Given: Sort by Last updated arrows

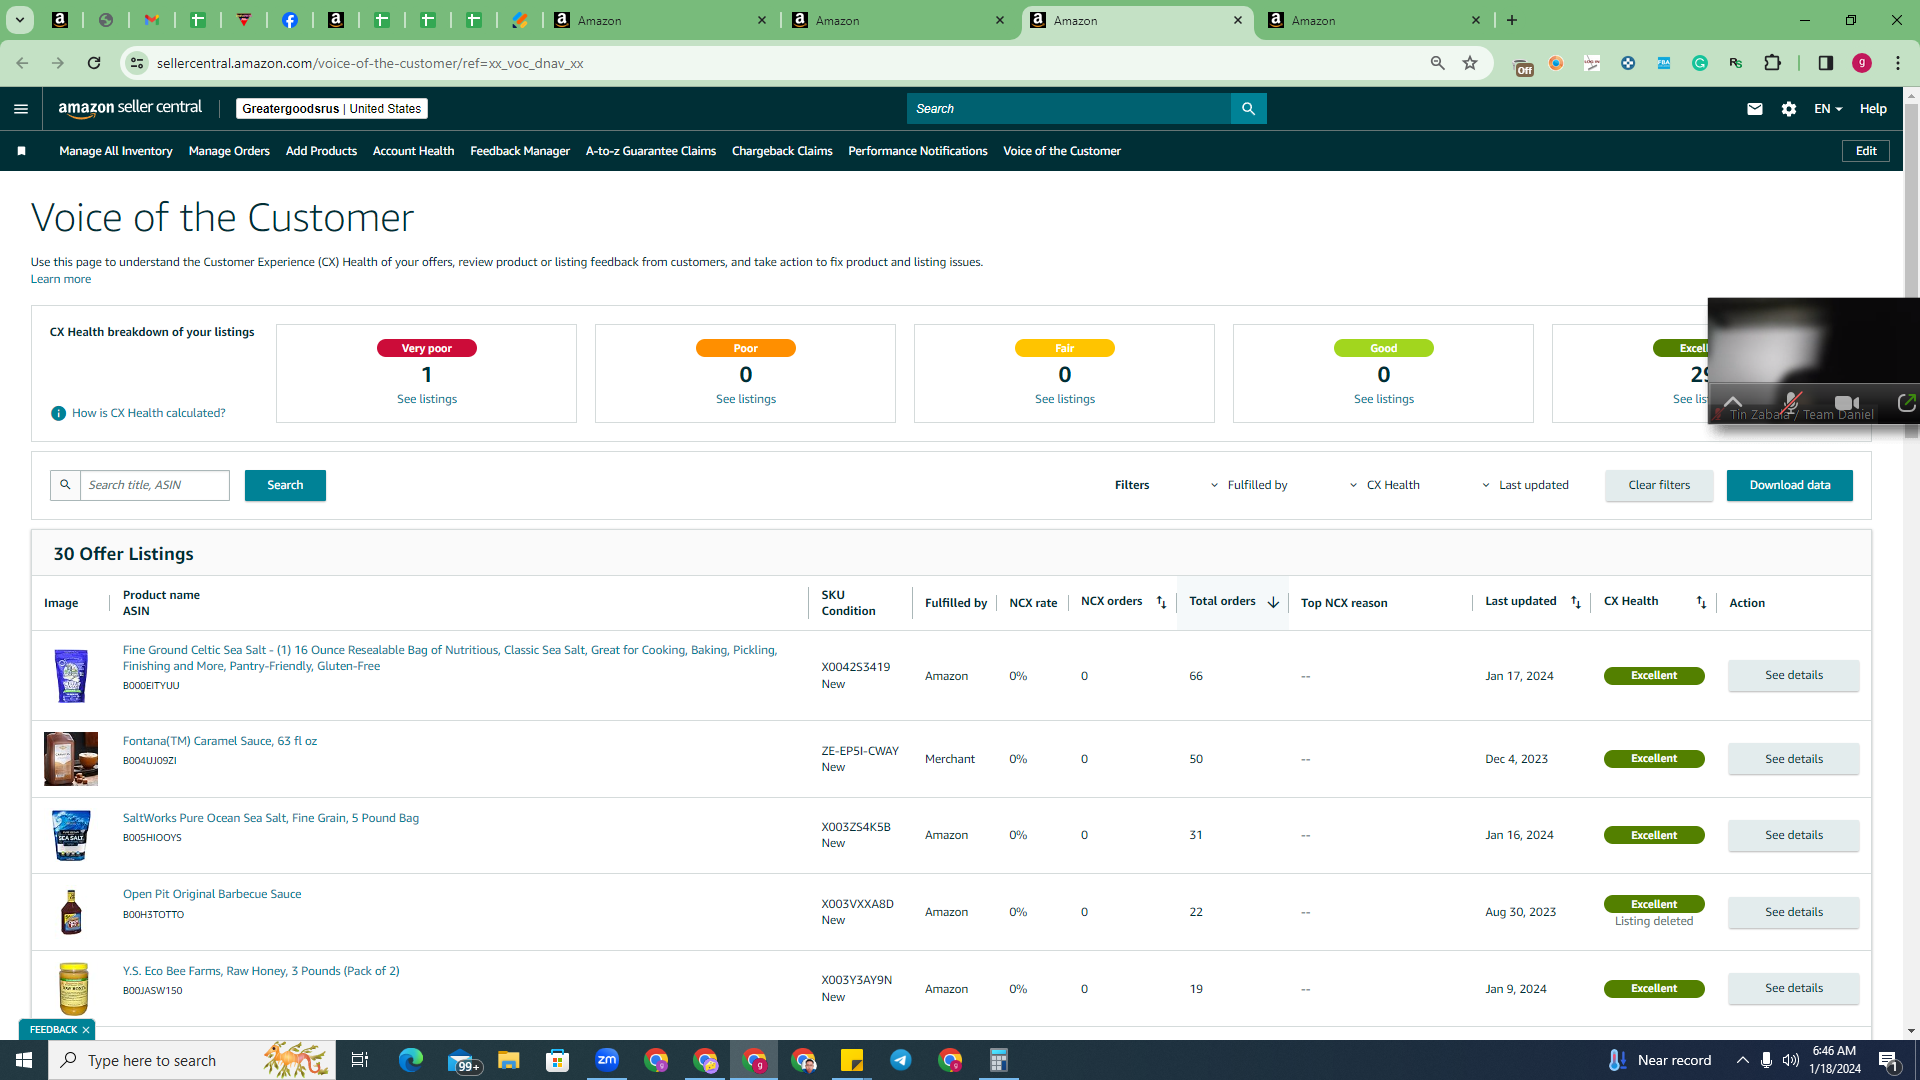Looking at the screenshot, I should point(1576,602).
